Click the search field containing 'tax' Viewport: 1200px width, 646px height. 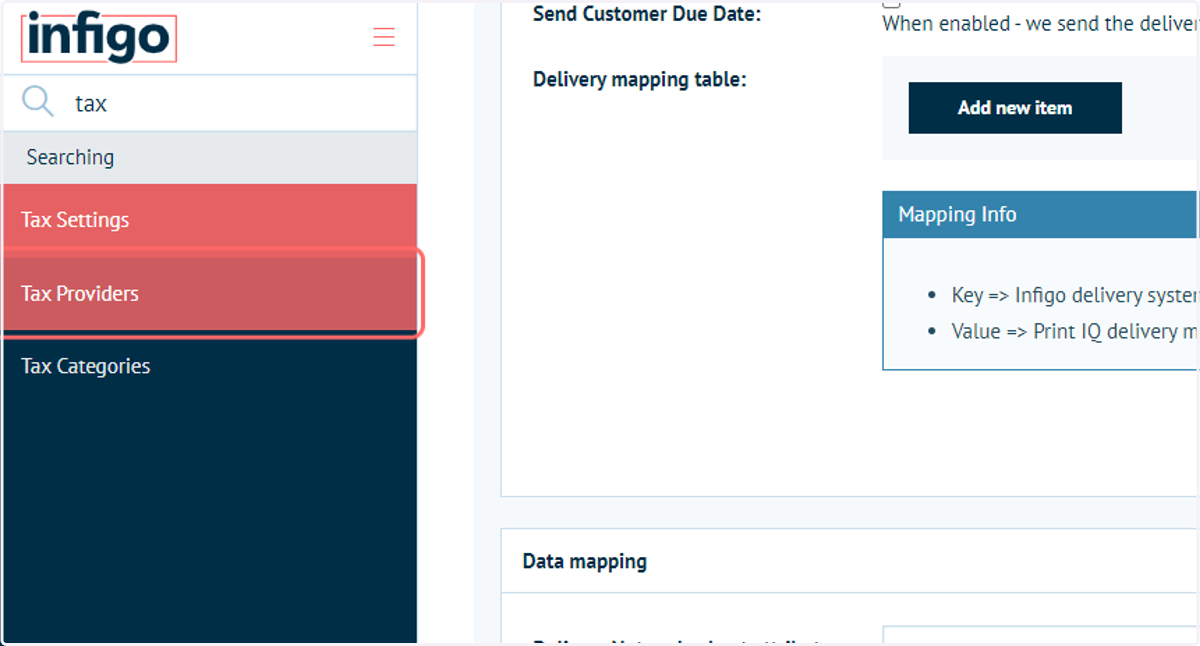[x=209, y=103]
